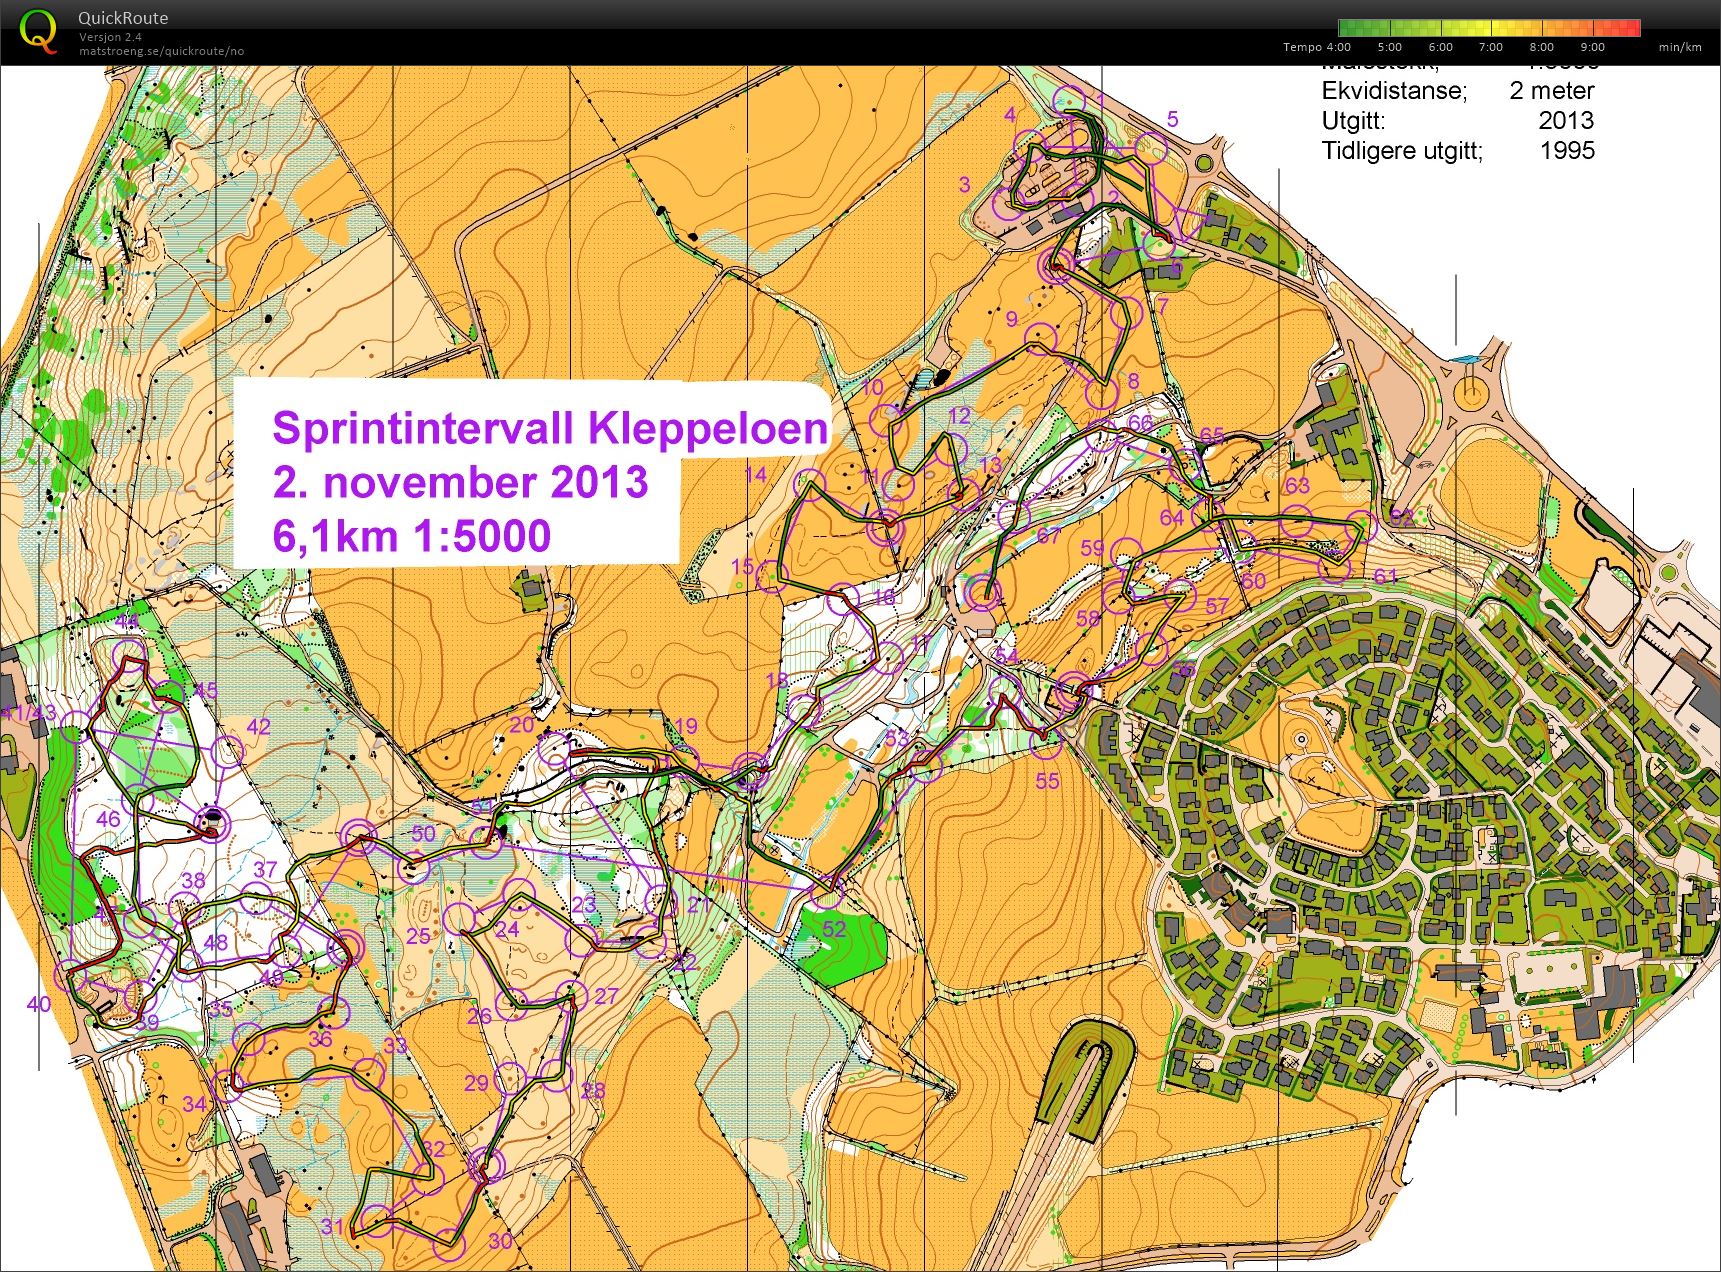
Task: Click the '2 meter' contour interval value
Action: coord(1552,90)
